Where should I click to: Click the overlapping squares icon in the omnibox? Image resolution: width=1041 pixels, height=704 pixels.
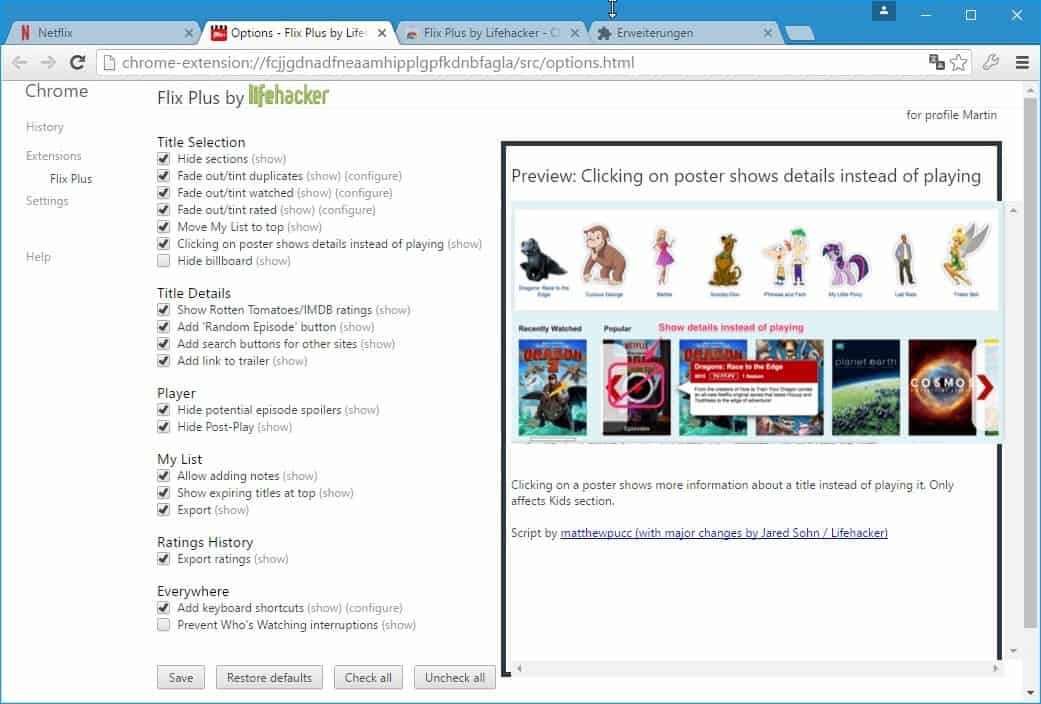click(x=935, y=61)
